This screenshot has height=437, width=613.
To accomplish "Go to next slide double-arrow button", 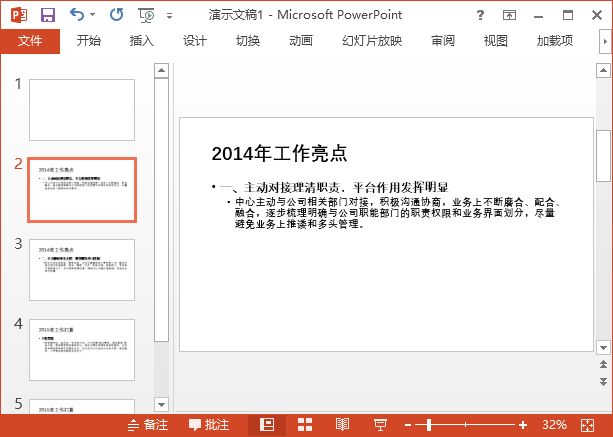I will (603, 381).
